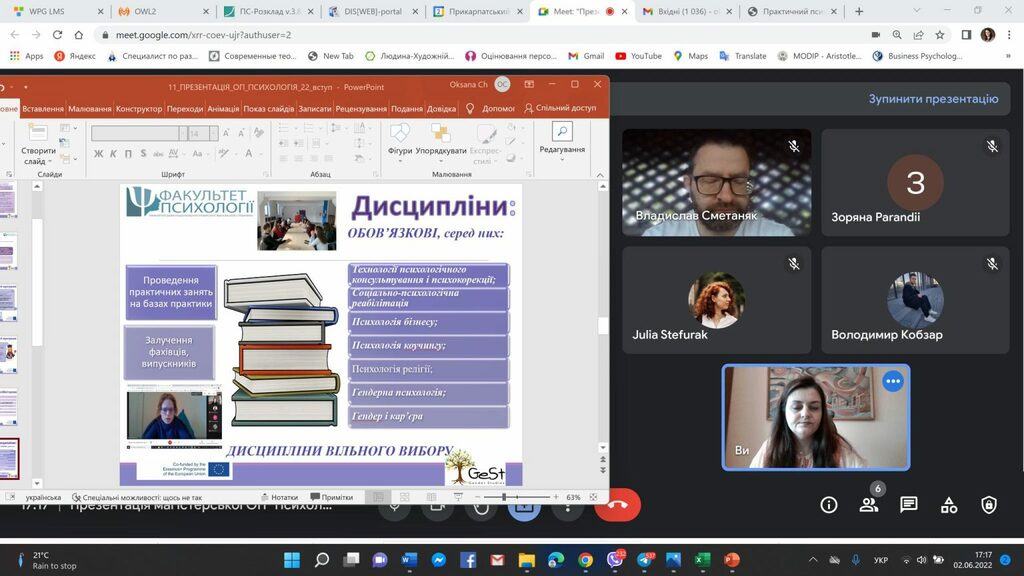Open the meeting details info icon
Image resolution: width=1024 pixels, height=576 pixels.
pos(828,505)
